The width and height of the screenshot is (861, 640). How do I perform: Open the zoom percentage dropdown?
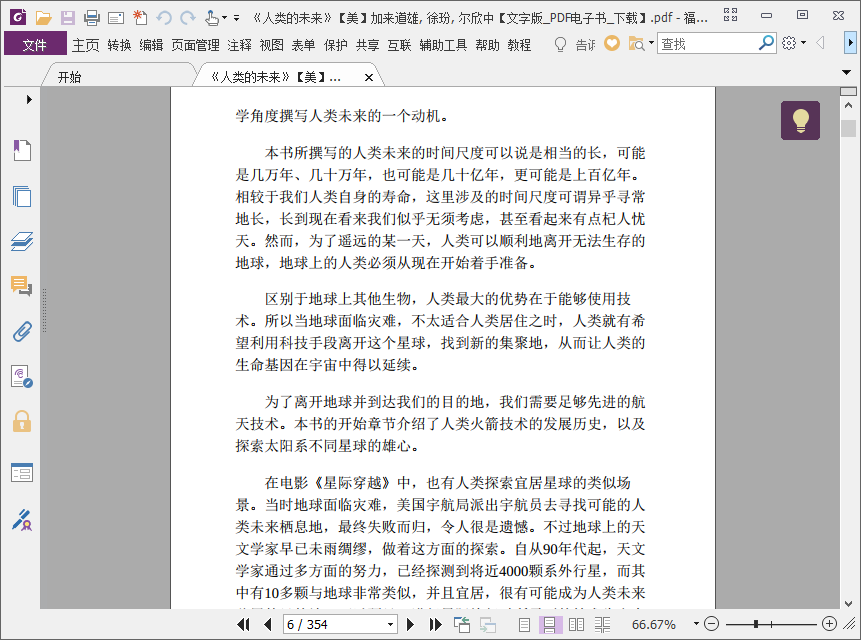696,624
